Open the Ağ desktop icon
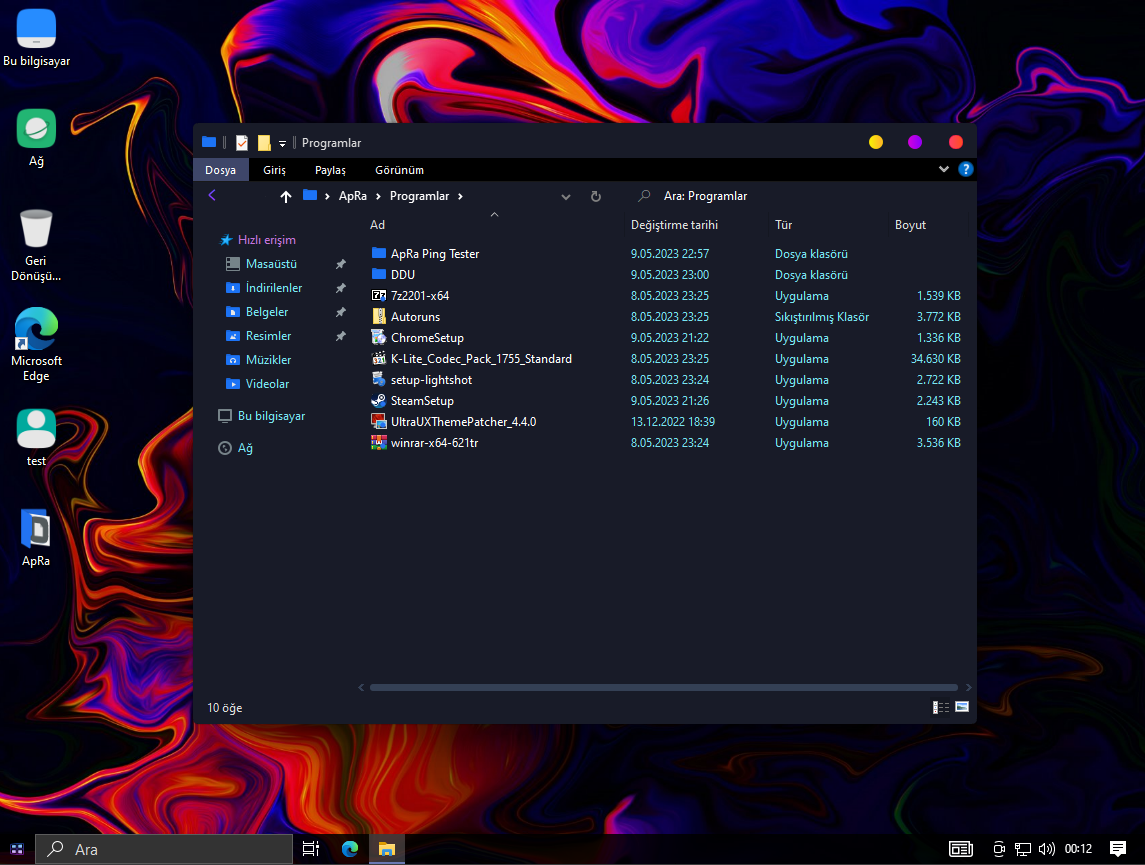The width and height of the screenshot is (1145, 865). 36,138
